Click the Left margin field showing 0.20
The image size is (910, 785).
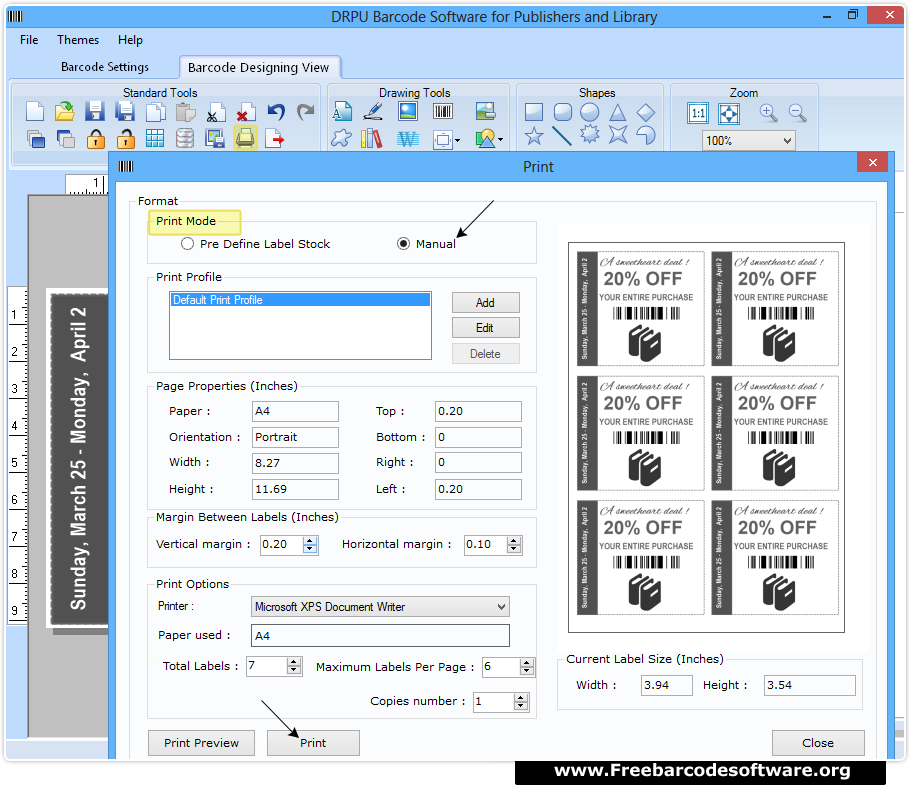pyautogui.click(x=478, y=489)
